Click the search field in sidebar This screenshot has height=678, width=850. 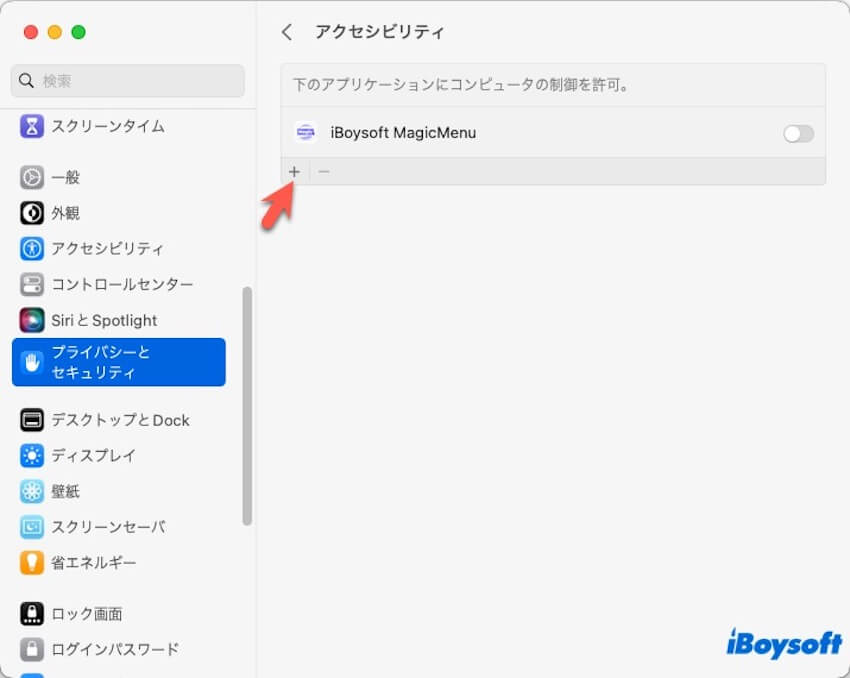128,81
